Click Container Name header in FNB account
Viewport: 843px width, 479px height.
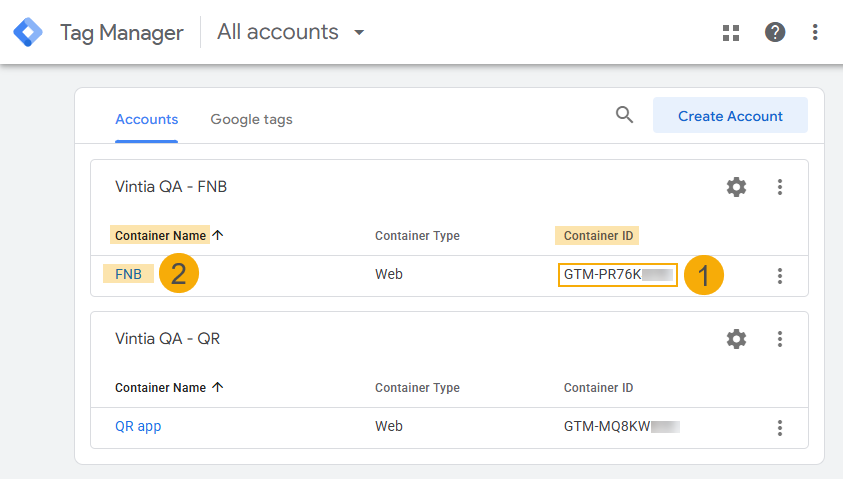click(x=160, y=235)
